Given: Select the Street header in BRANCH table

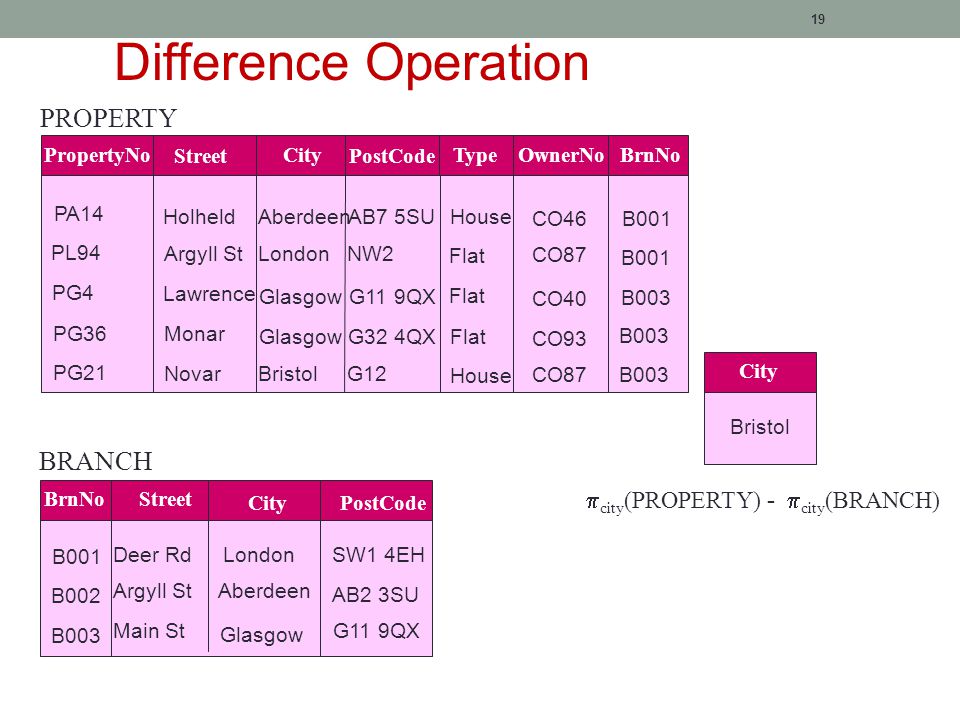Looking at the screenshot, I should coord(165,500).
